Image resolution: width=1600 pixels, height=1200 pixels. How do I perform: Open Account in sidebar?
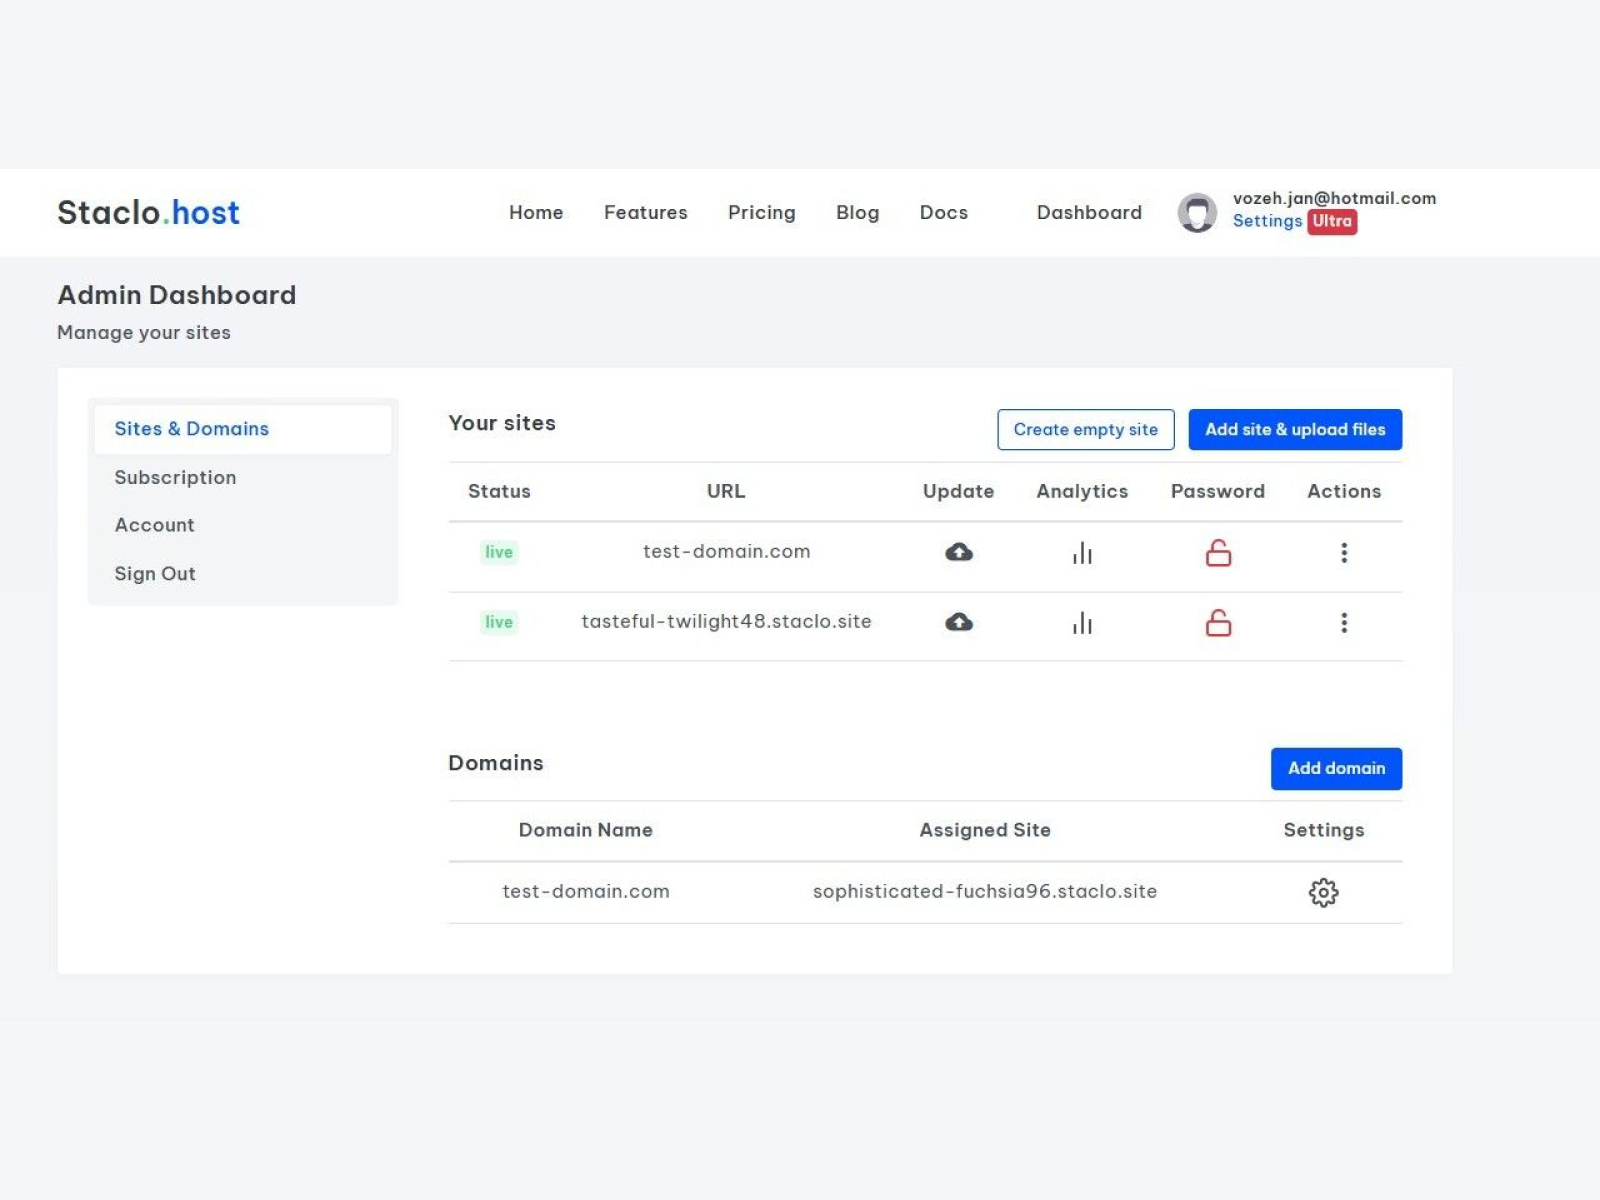pos(154,525)
